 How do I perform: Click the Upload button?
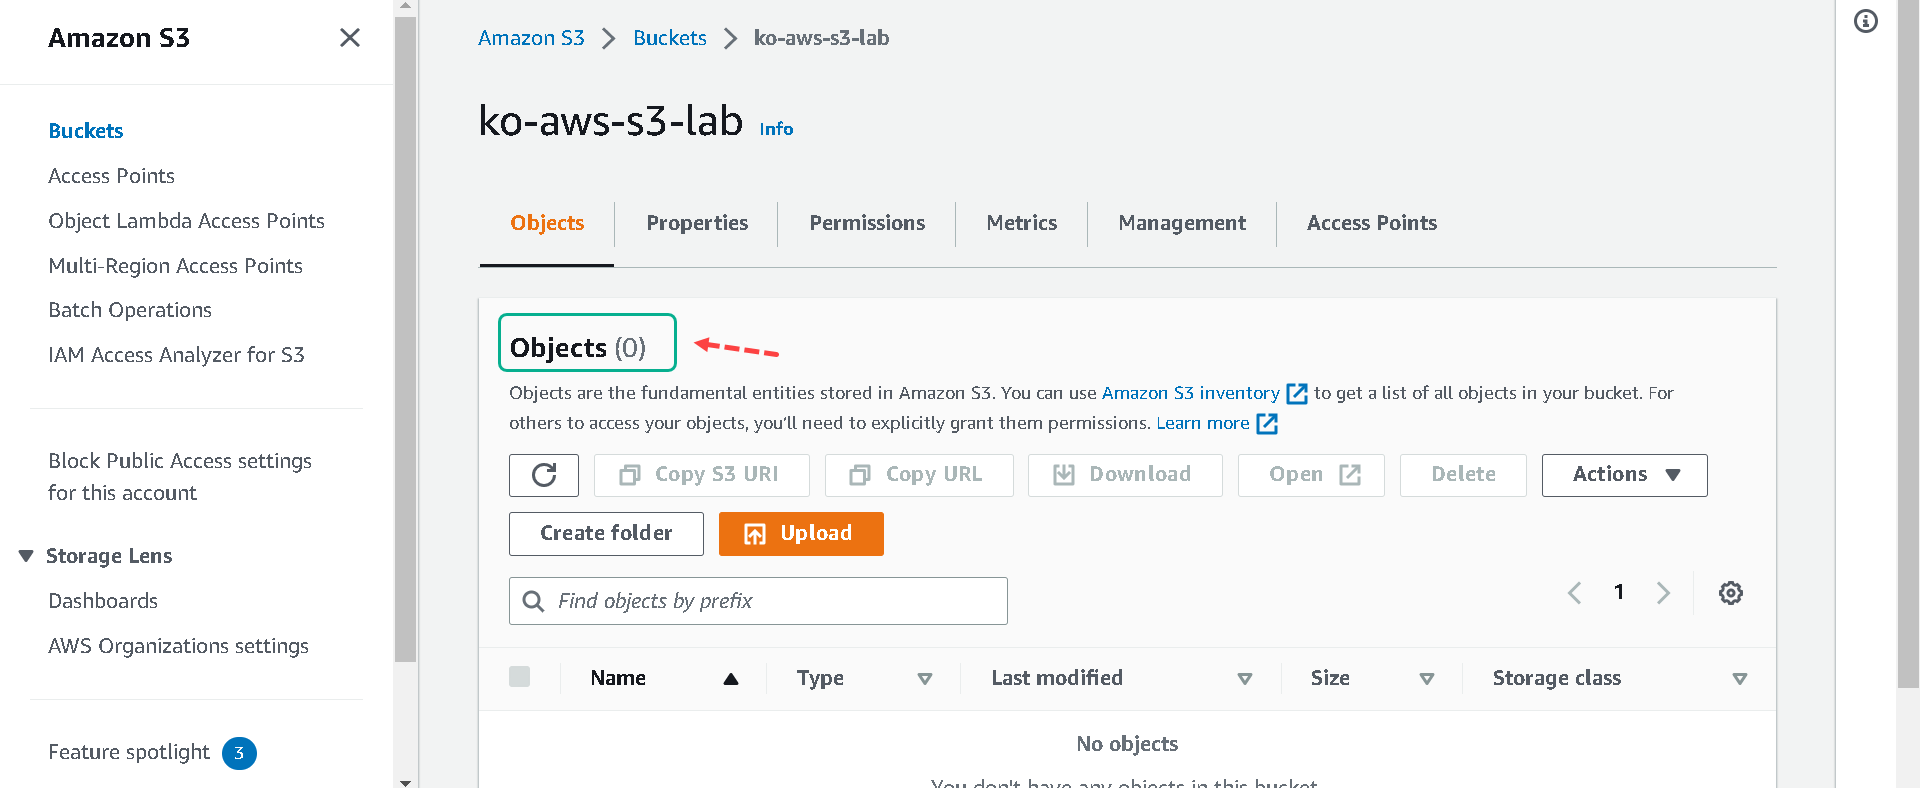coord(801,534)
